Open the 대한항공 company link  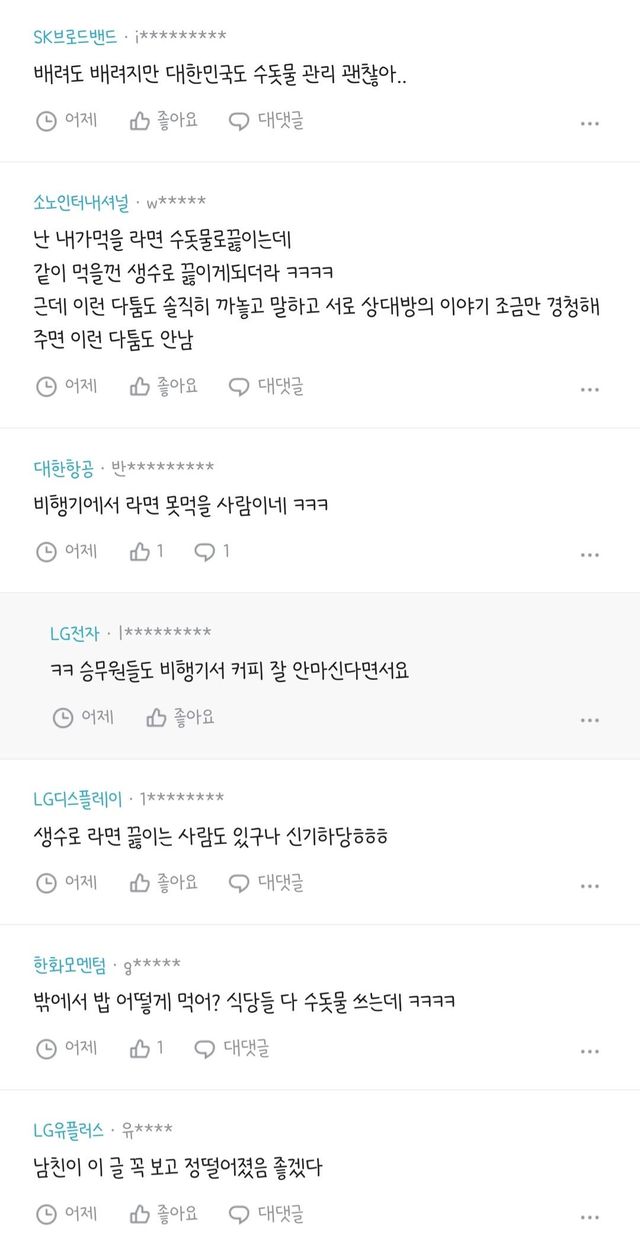(63, 467)
